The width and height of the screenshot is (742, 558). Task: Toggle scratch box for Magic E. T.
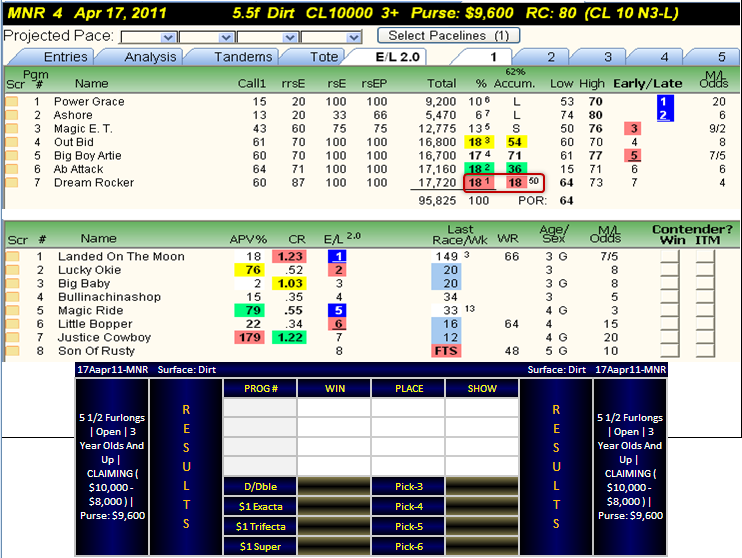[x=12, y=129]
